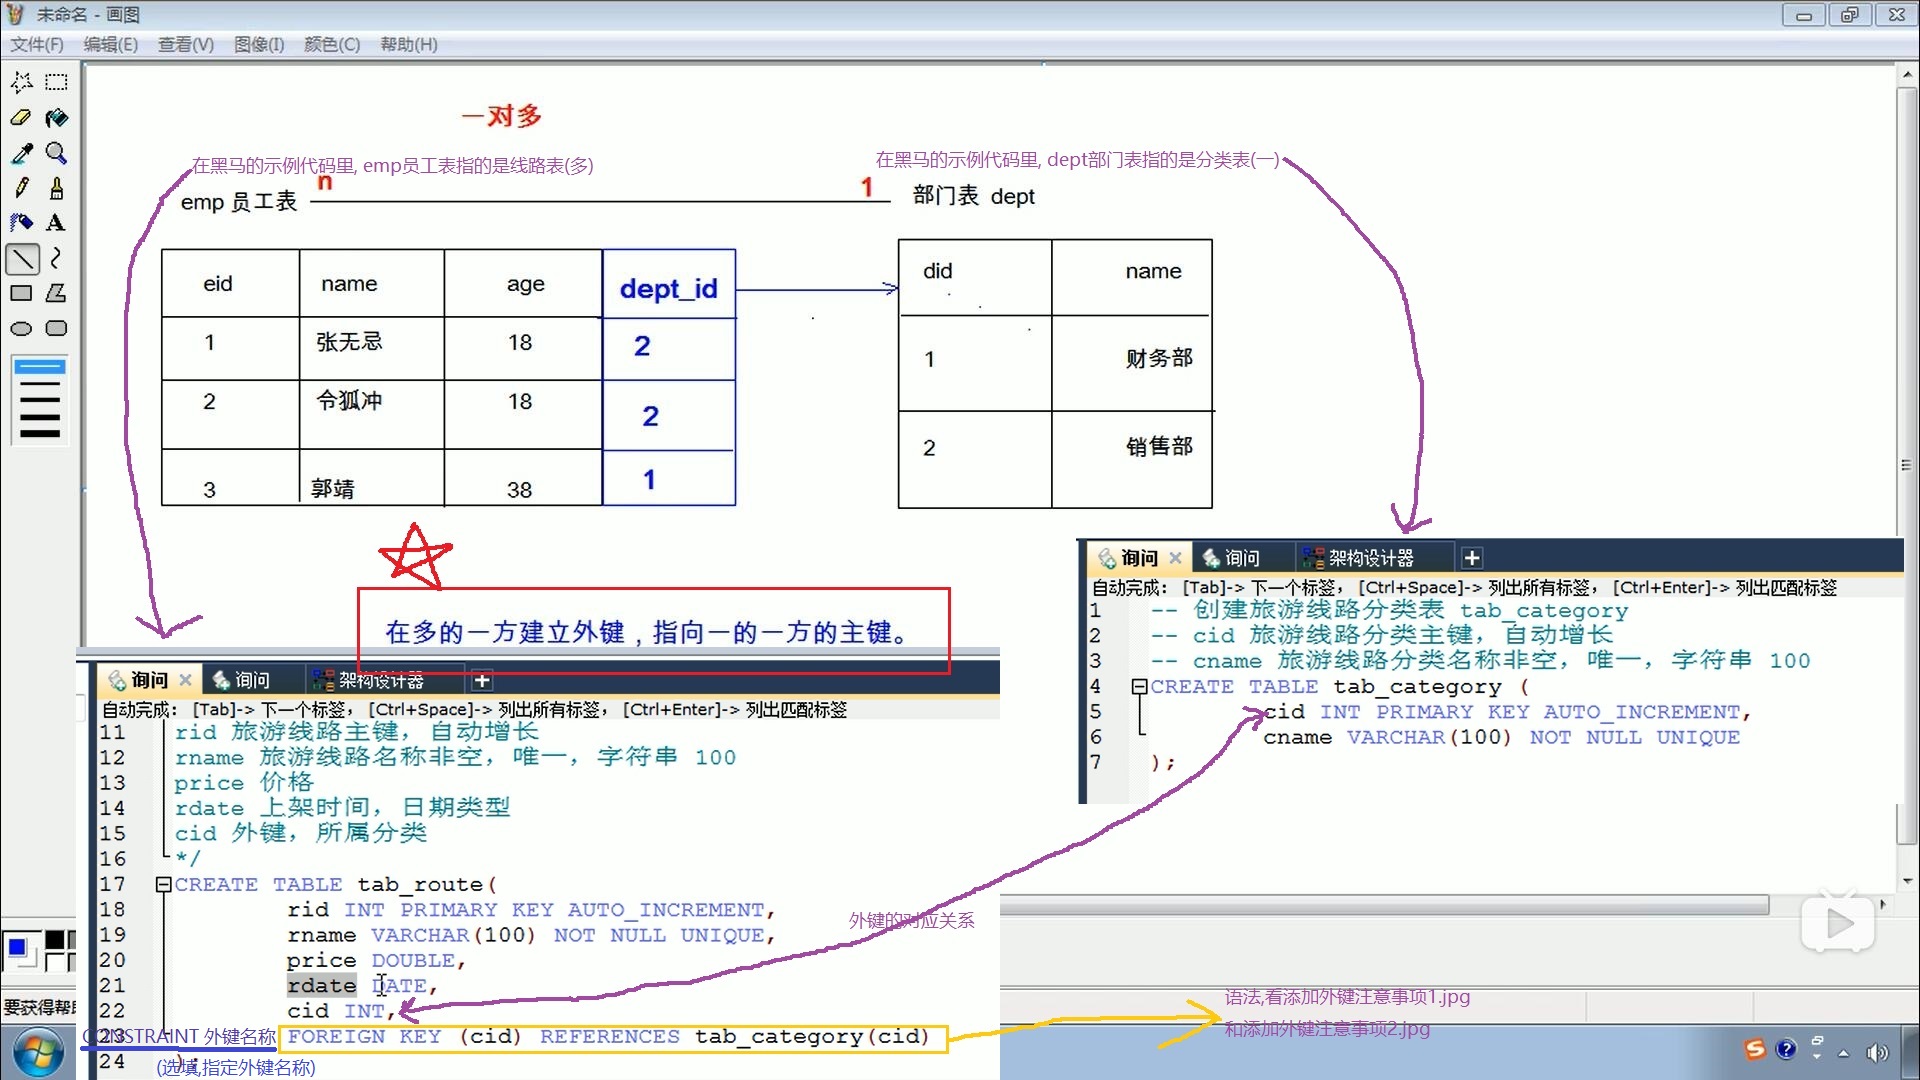
Task: Close the 询问 tab in the lower-left editor
Action: pyautogui.click(x=185, y=680)
